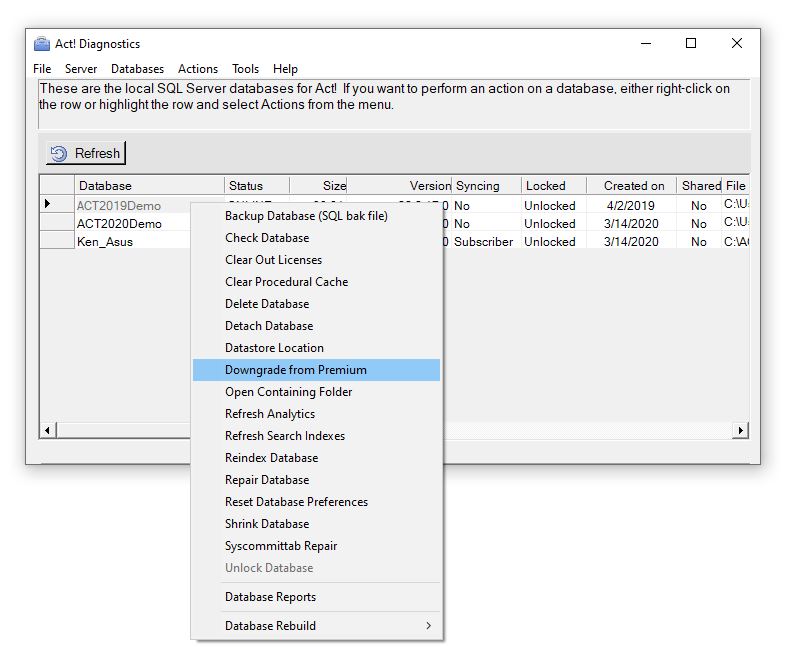Screen dimensions: 790x658
Task: Open Database Reports
Action: tap(316, 597)
